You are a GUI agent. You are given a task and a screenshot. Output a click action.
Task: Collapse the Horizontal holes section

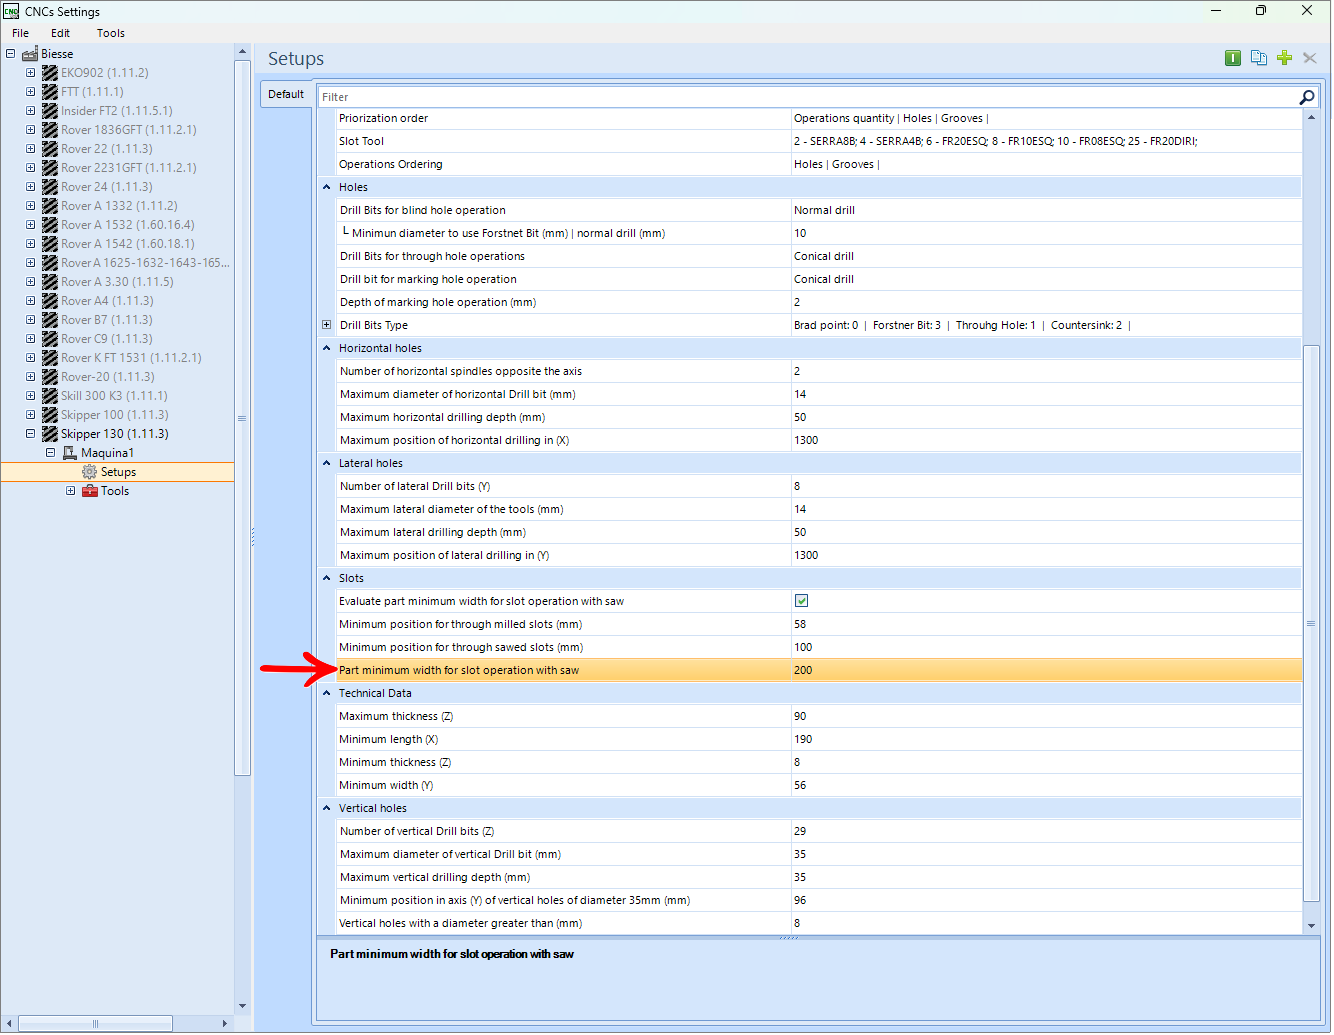[326, 348]
